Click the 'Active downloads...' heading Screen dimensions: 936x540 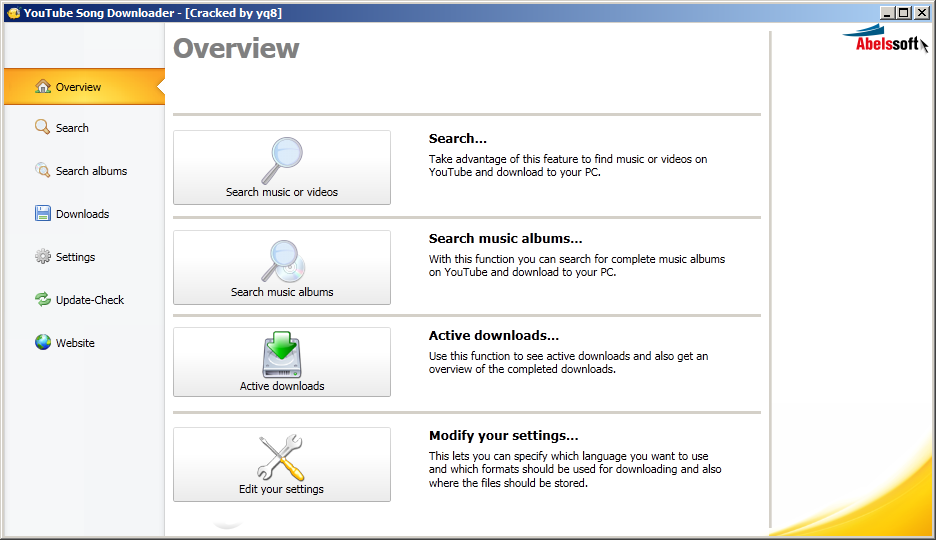494,335
